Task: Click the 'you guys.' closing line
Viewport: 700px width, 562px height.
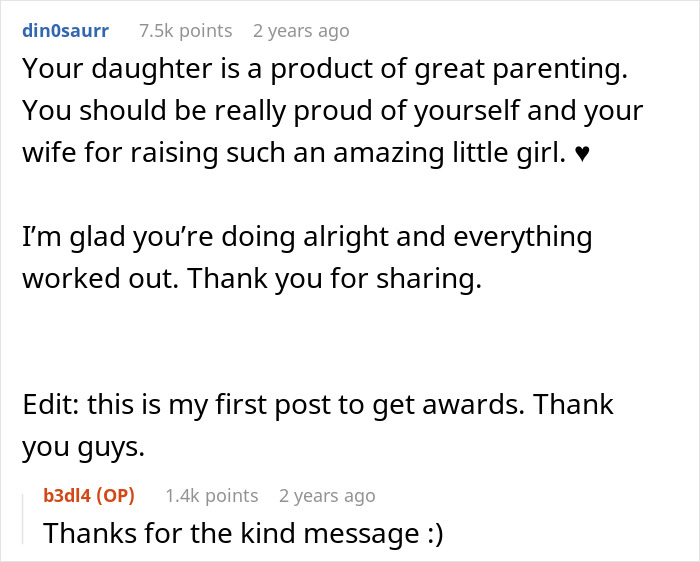Action: (x=84, y=447)
